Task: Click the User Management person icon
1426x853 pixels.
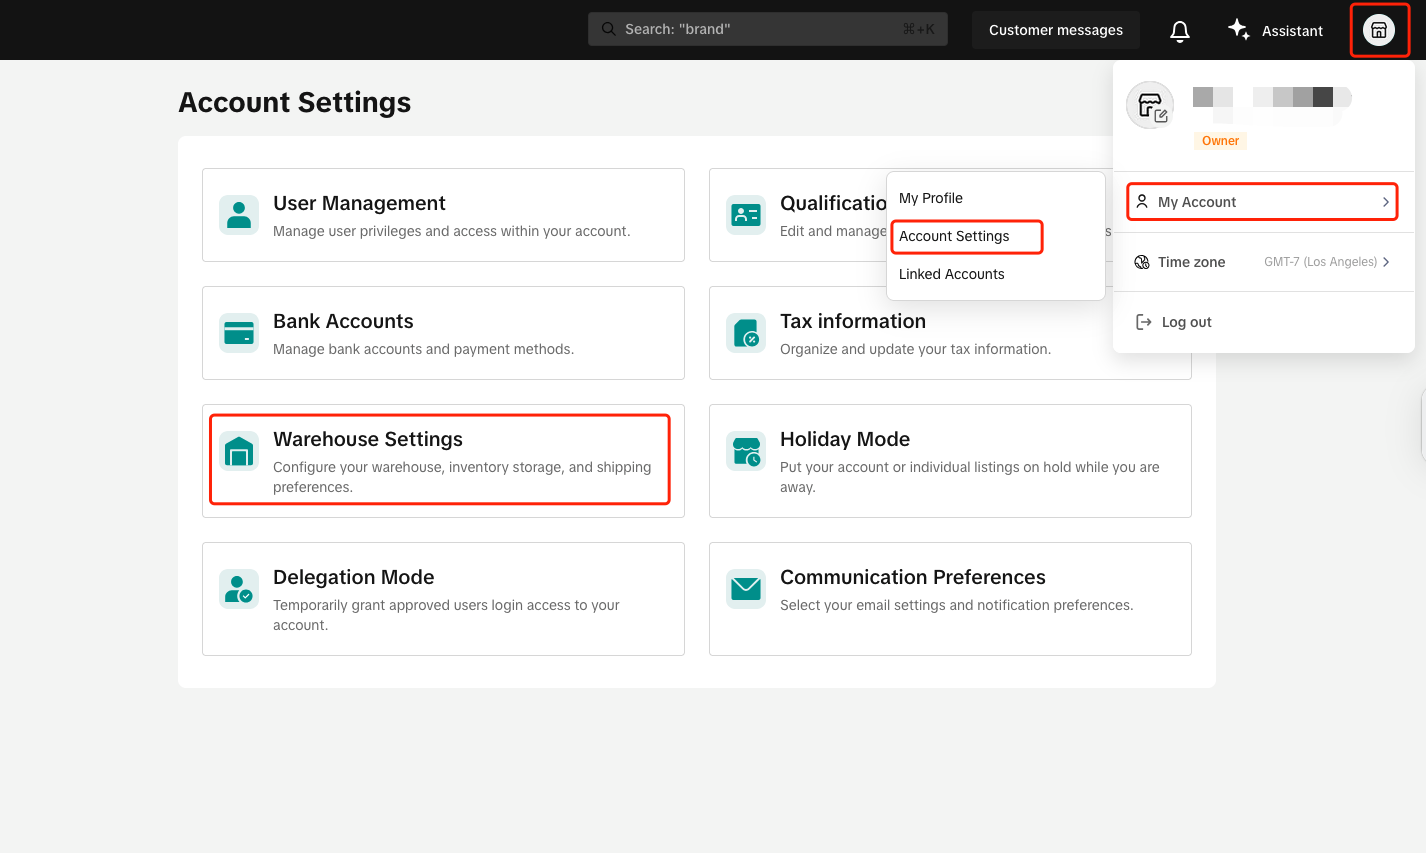Action: (239, 215)
